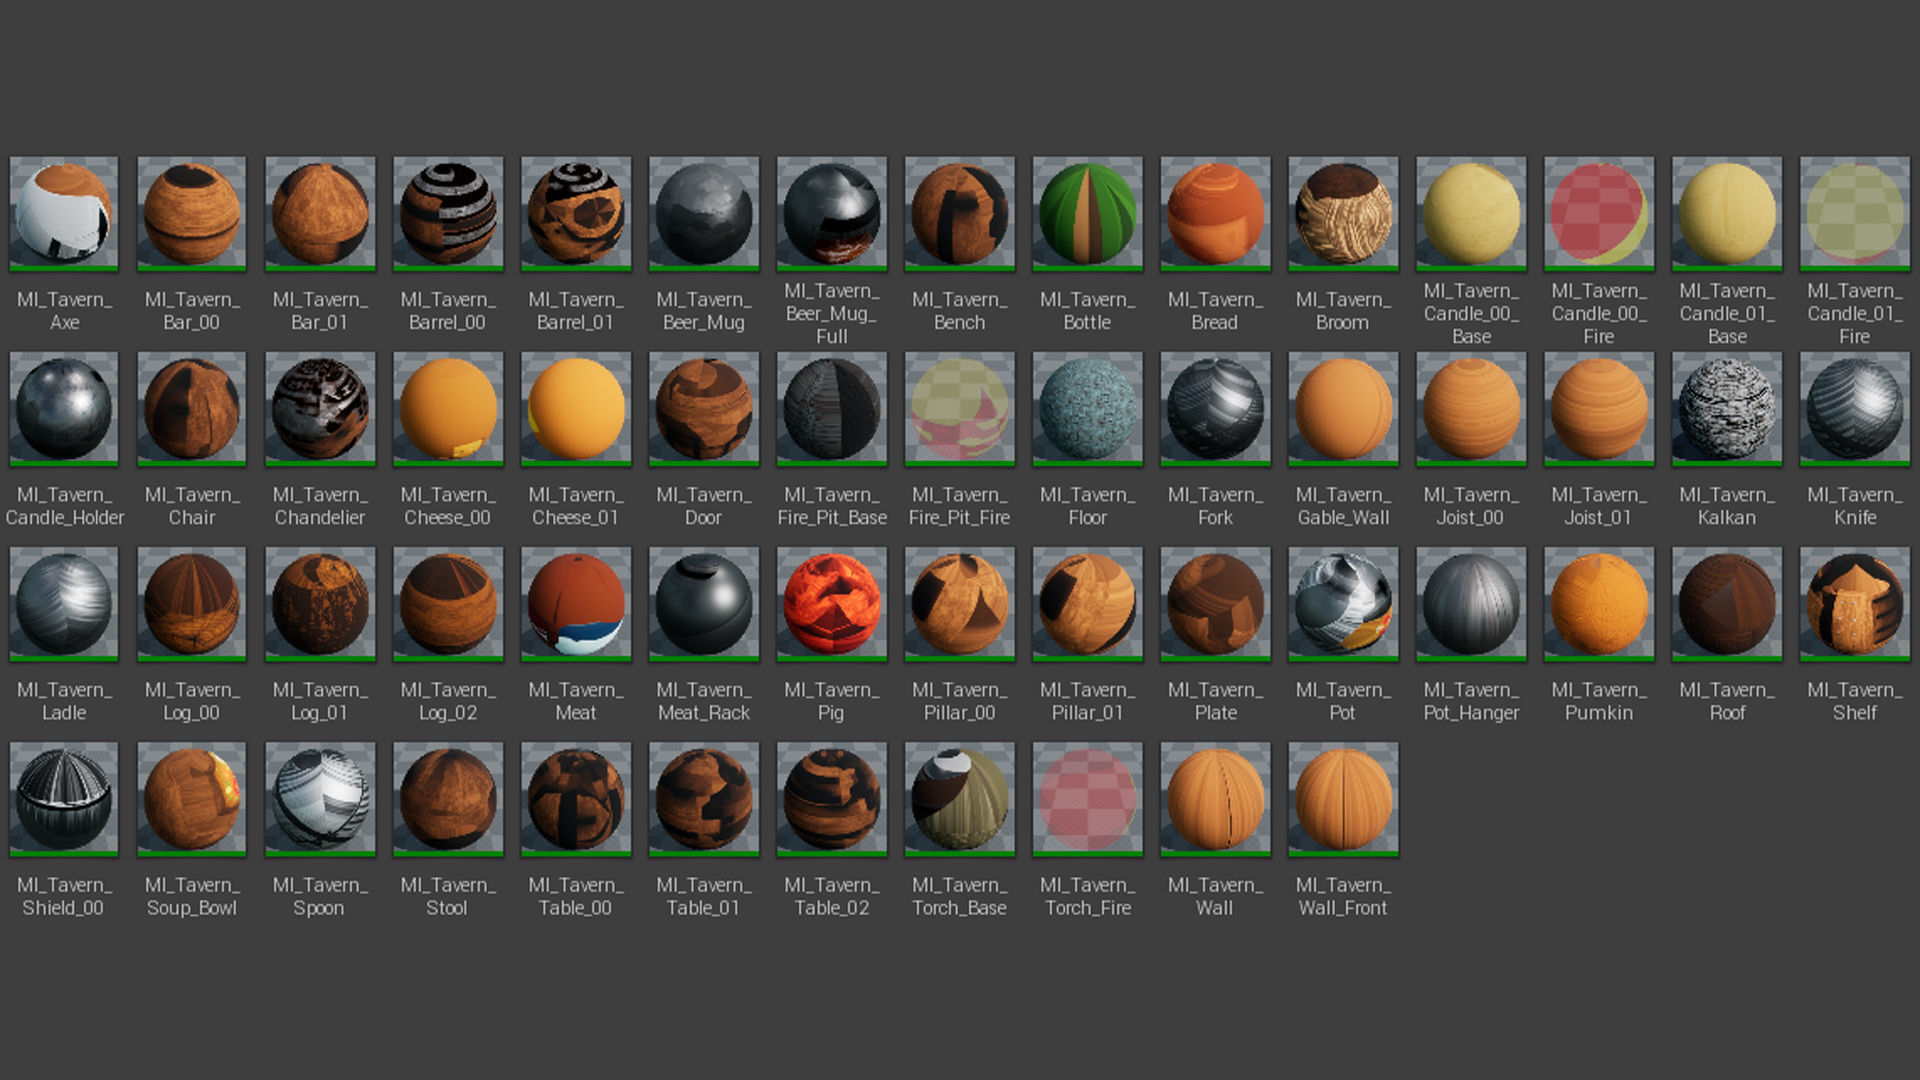Select MI_Tavern_Fire_Pit_Base thumbnail
Image resolution: width=1920 pixels, height=1080 pixels.
coord(832,408)
